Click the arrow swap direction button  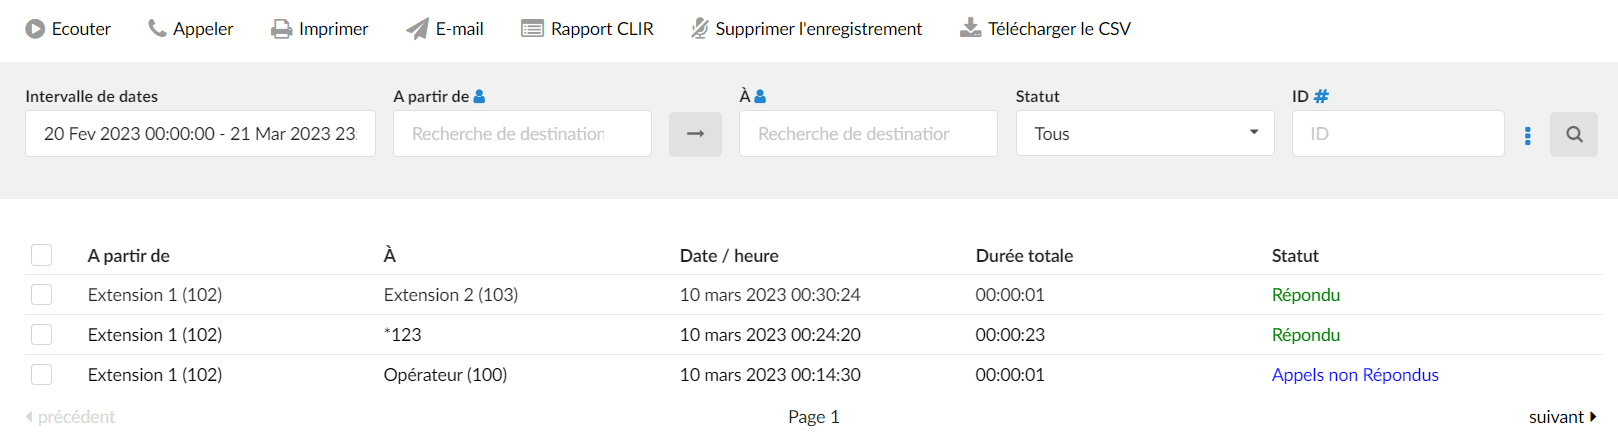click(x=696, y=134)
